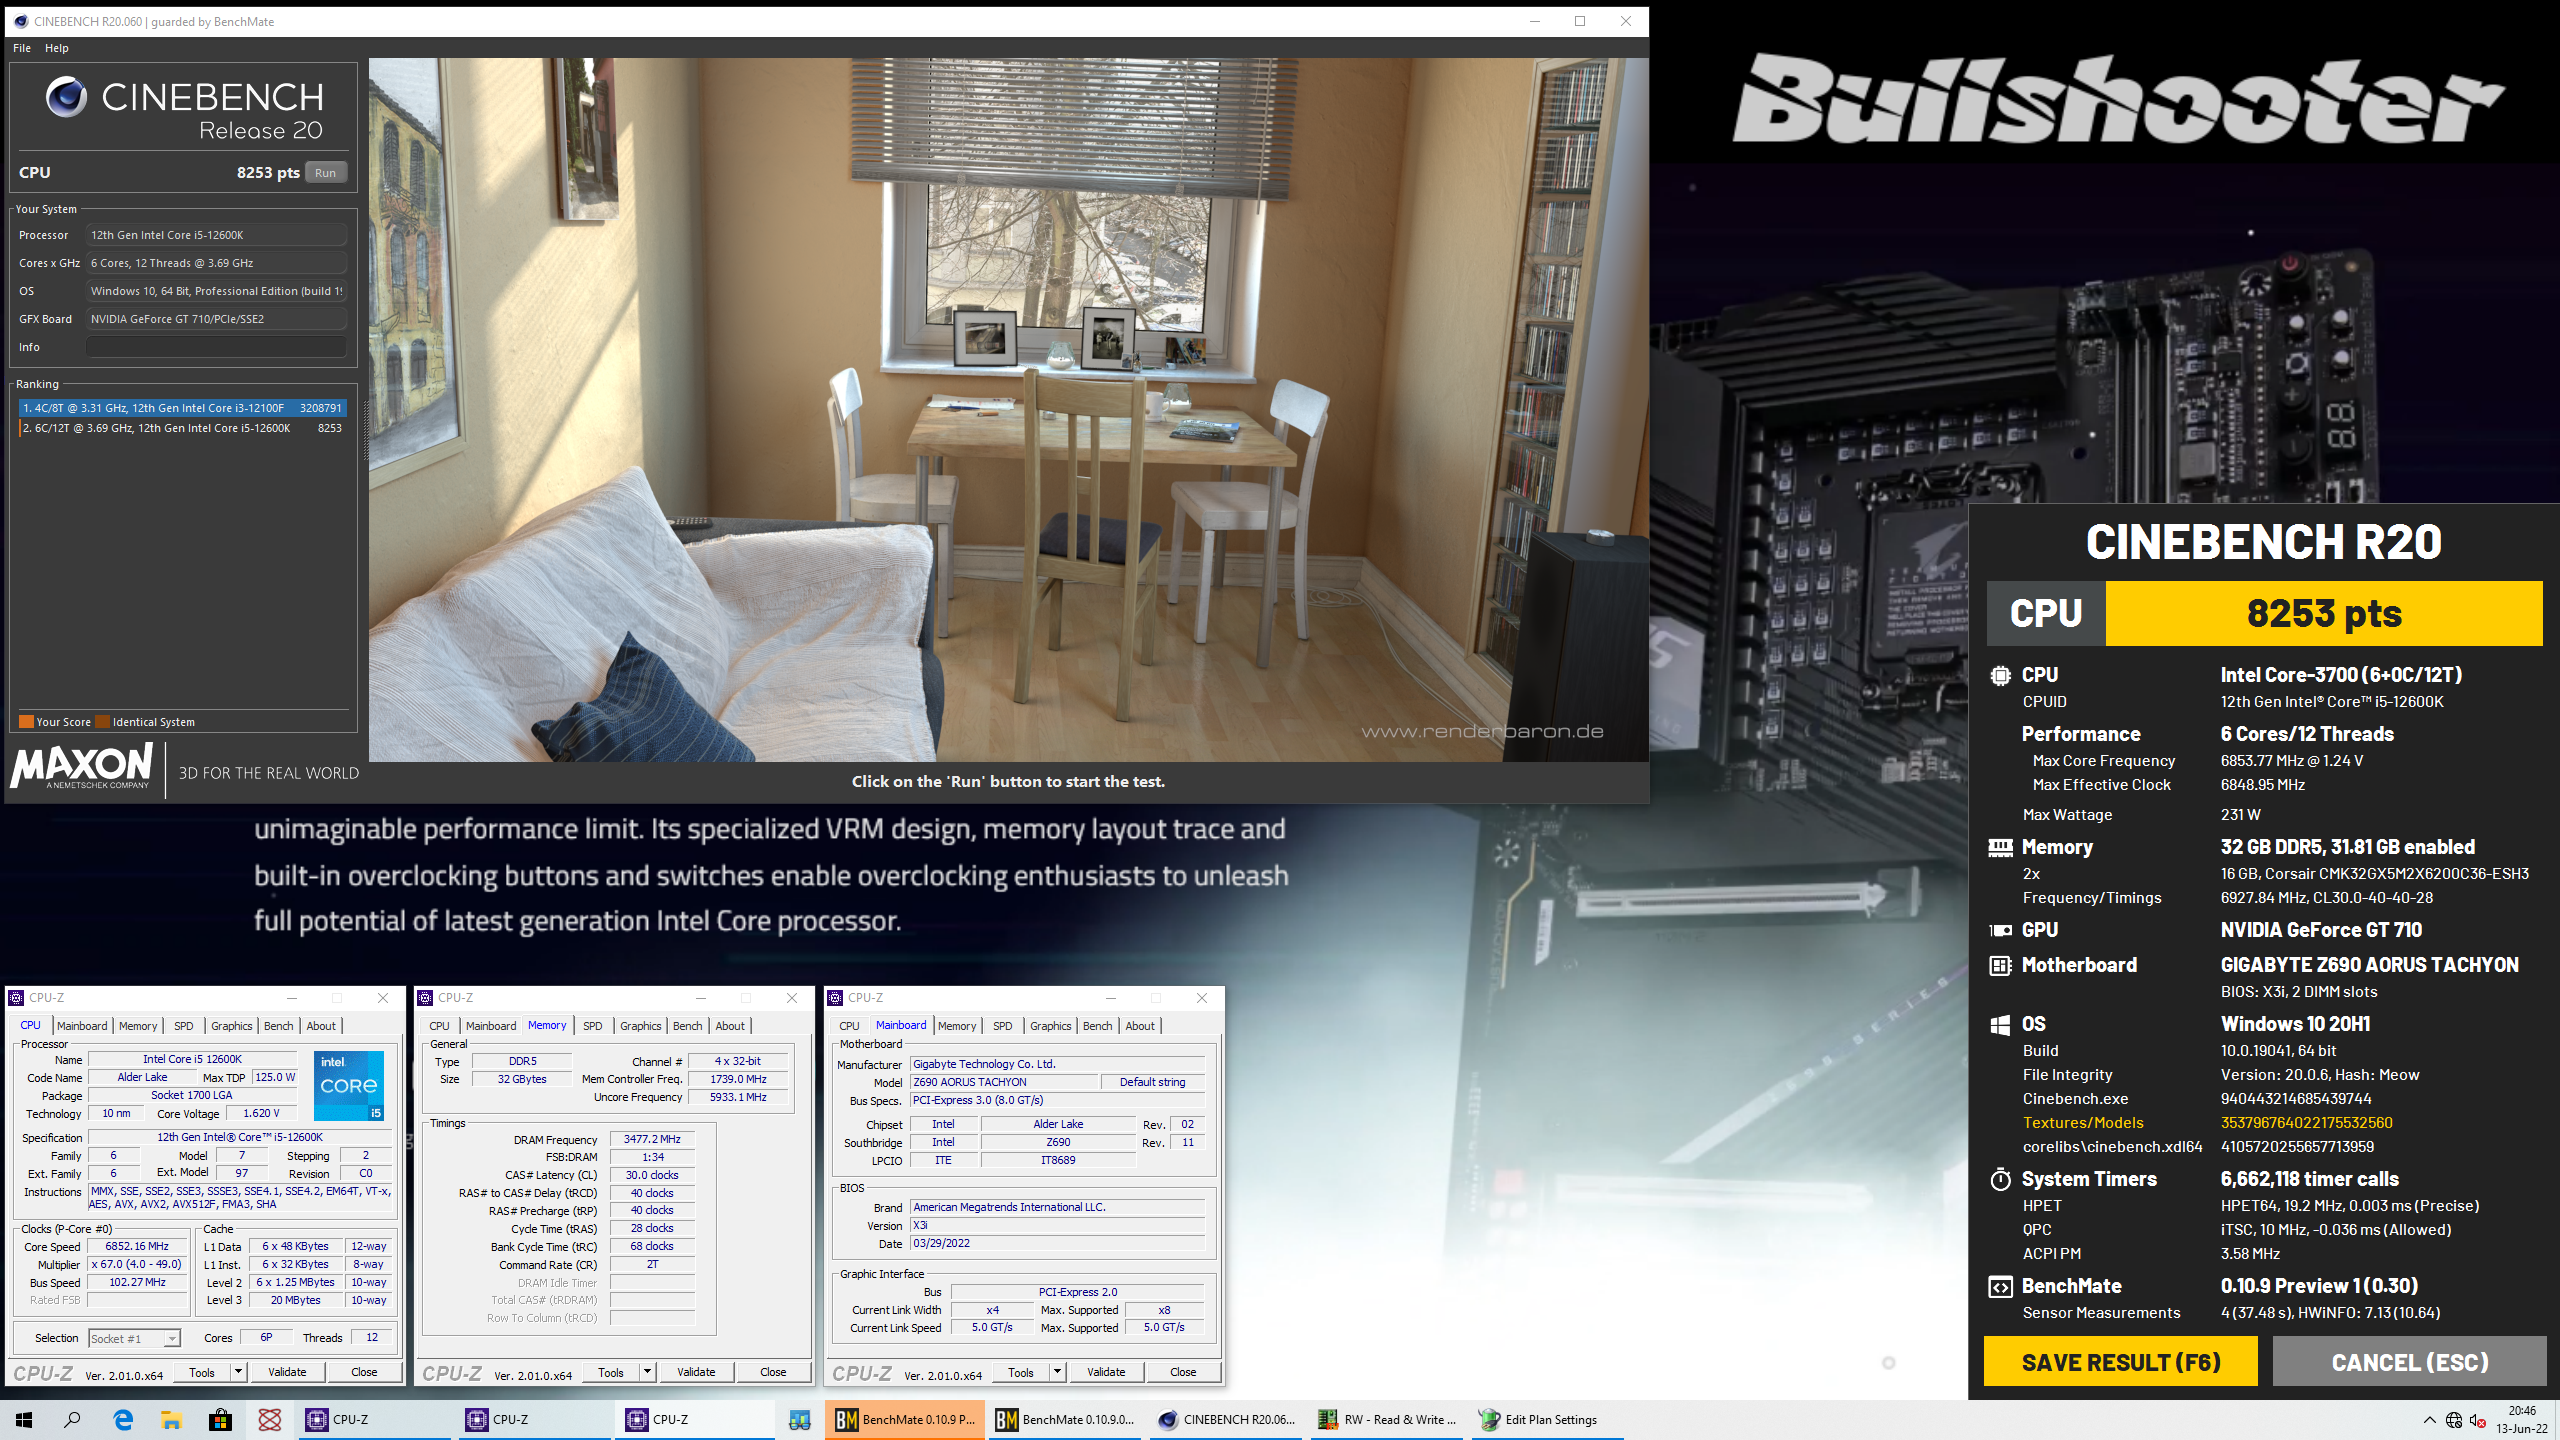Screen dimensions: 2560x1440
Task: Switch to BenchMate 0.10.9 P... taskbar window
Action: (x=905, y=1419)
